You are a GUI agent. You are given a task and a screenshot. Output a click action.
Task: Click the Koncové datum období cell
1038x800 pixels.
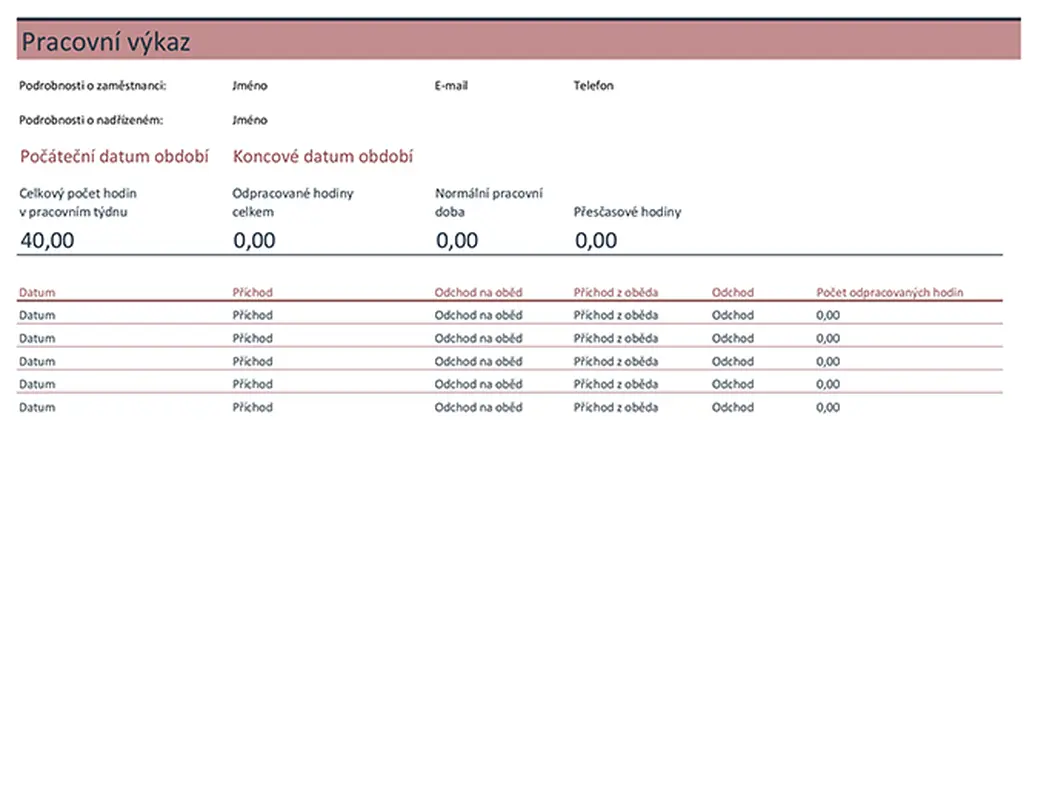coord(323,157)
